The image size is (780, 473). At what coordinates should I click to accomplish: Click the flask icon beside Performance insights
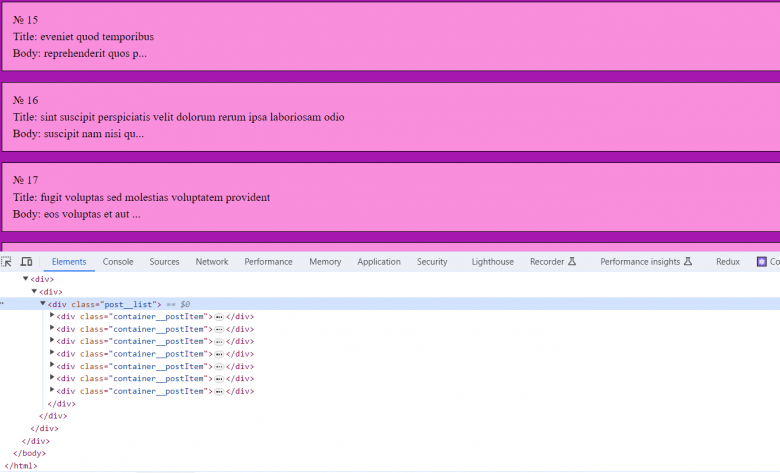click(x=688, y=261)
